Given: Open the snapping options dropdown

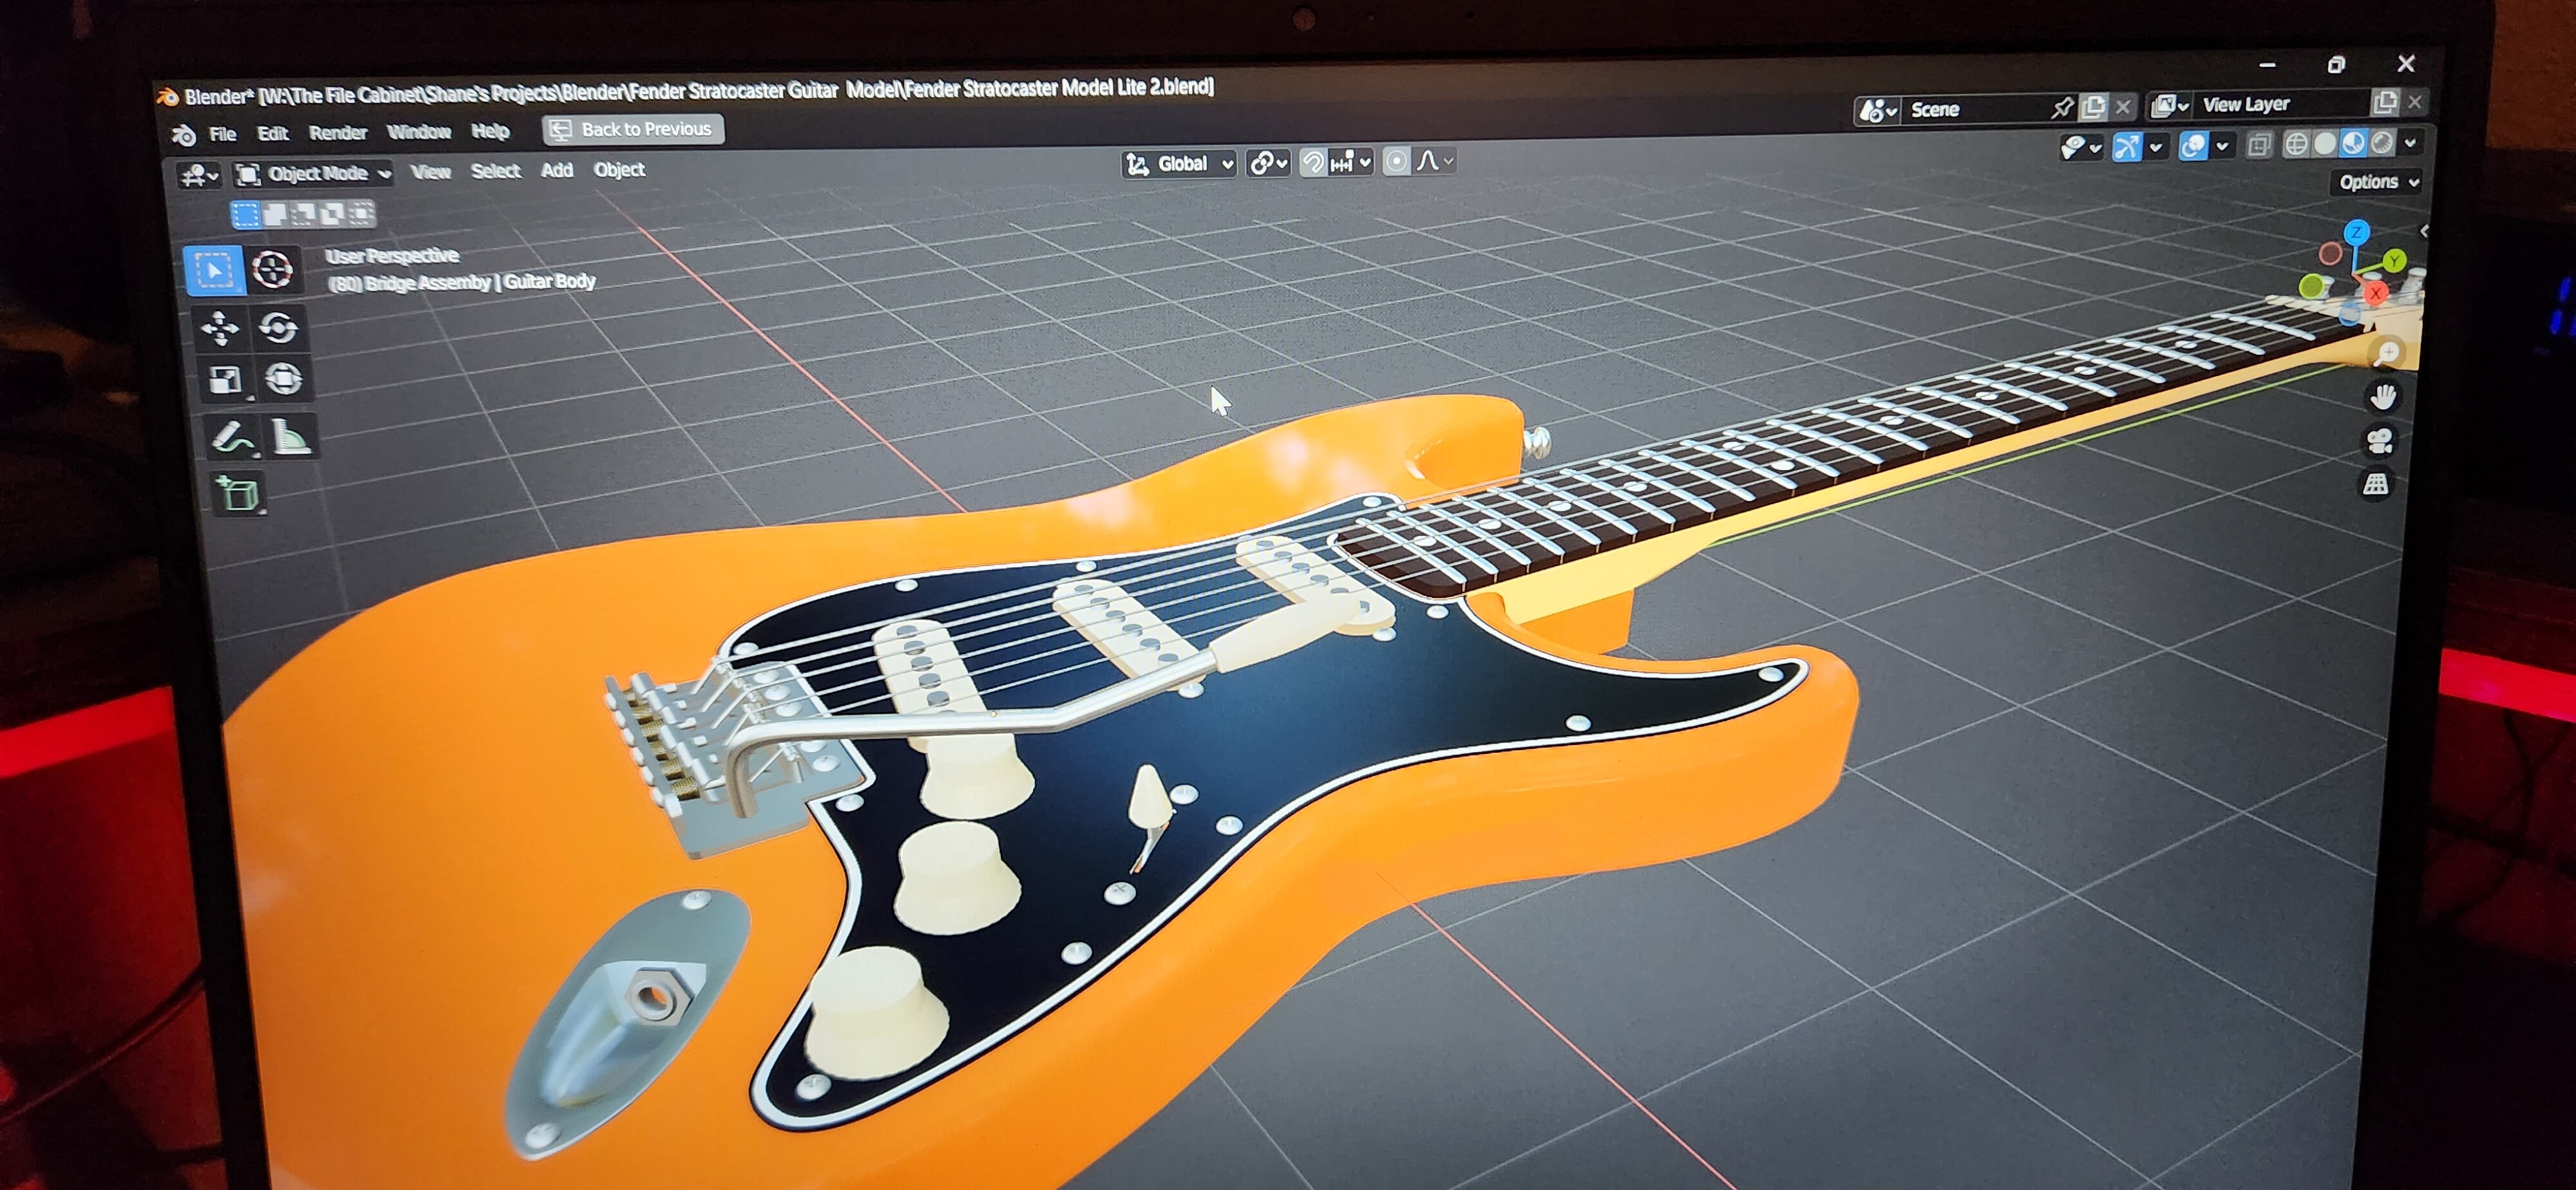Looking at the screenshot, I should click(1350, 162).
